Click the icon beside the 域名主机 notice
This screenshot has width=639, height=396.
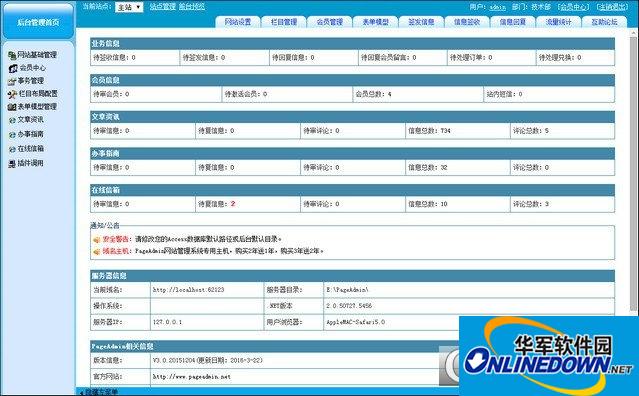[97, 251]
